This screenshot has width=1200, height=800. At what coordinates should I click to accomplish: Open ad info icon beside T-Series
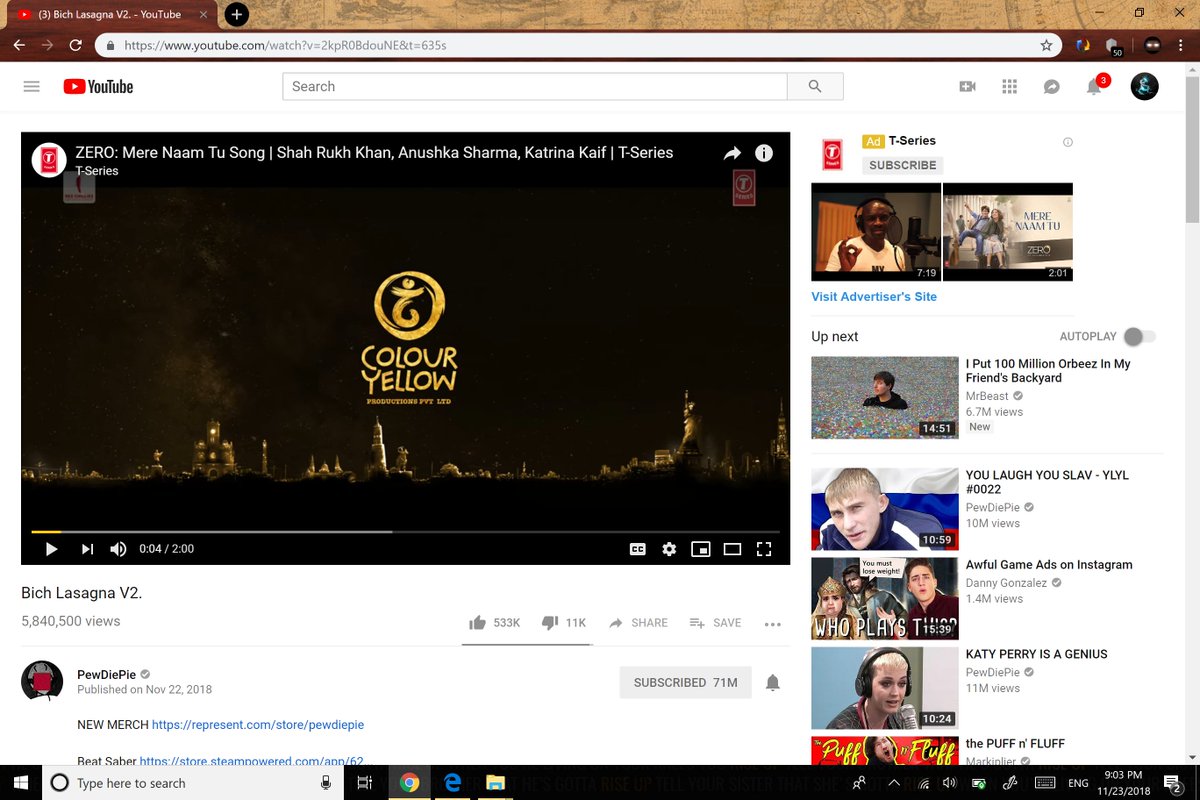(x=1068, y=143)
